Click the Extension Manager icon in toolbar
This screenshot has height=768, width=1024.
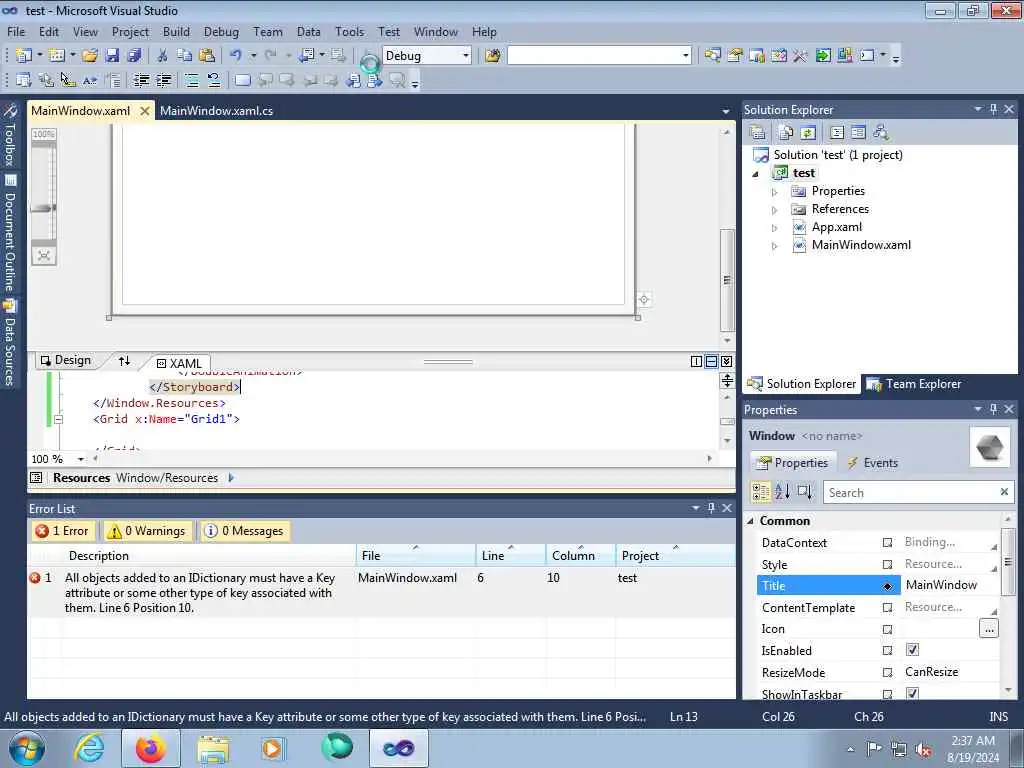(x=844, y=56)
